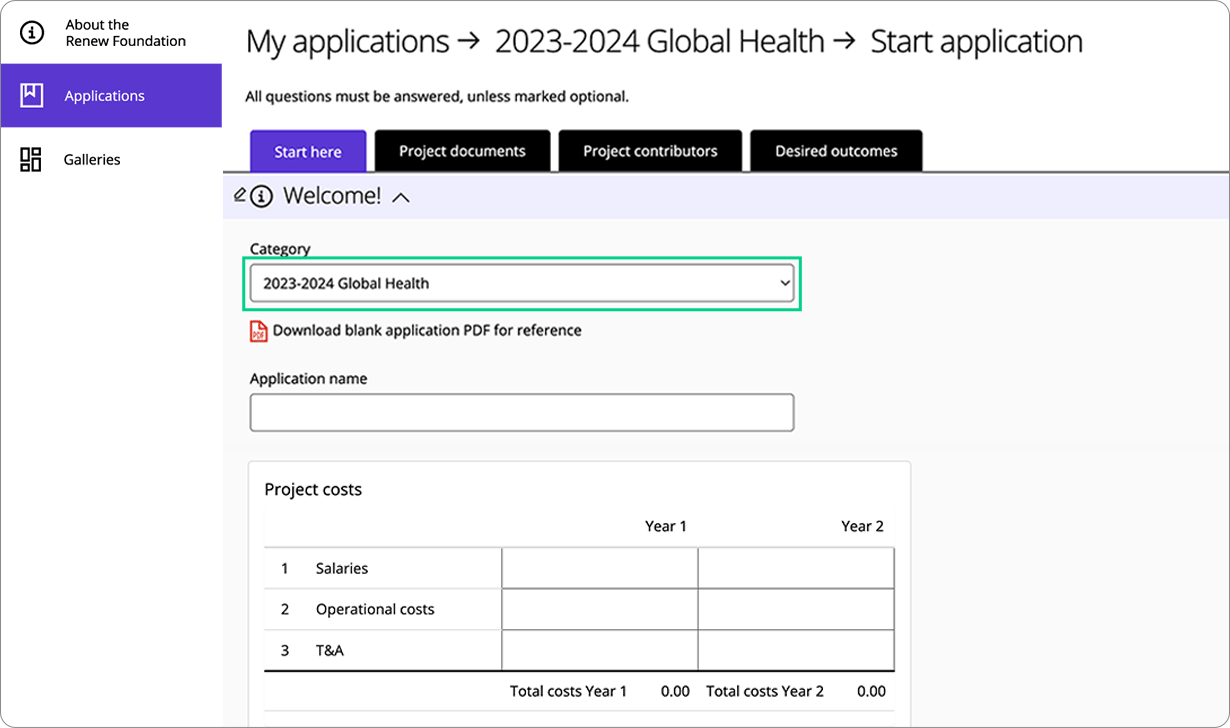This screenshot has width=1230, height=728.
Task: Open the Category dropdown
Action: 522,283
